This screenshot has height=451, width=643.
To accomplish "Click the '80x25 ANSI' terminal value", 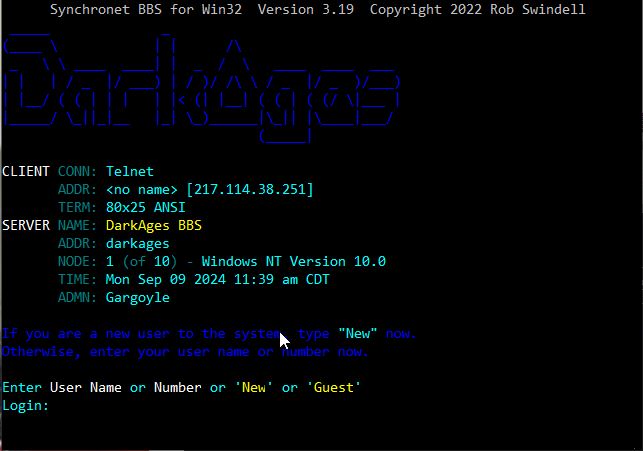I will [146, 207].
